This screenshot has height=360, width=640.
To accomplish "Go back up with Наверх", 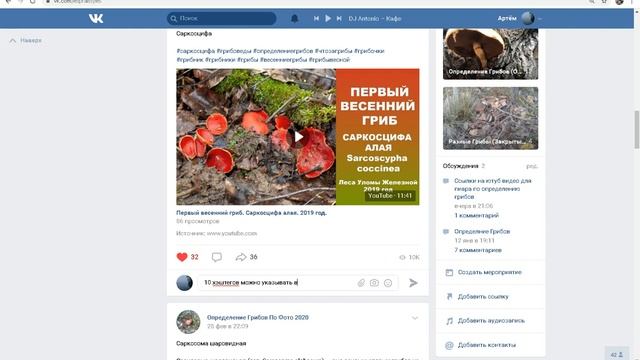I will click(x=25, y=40).
